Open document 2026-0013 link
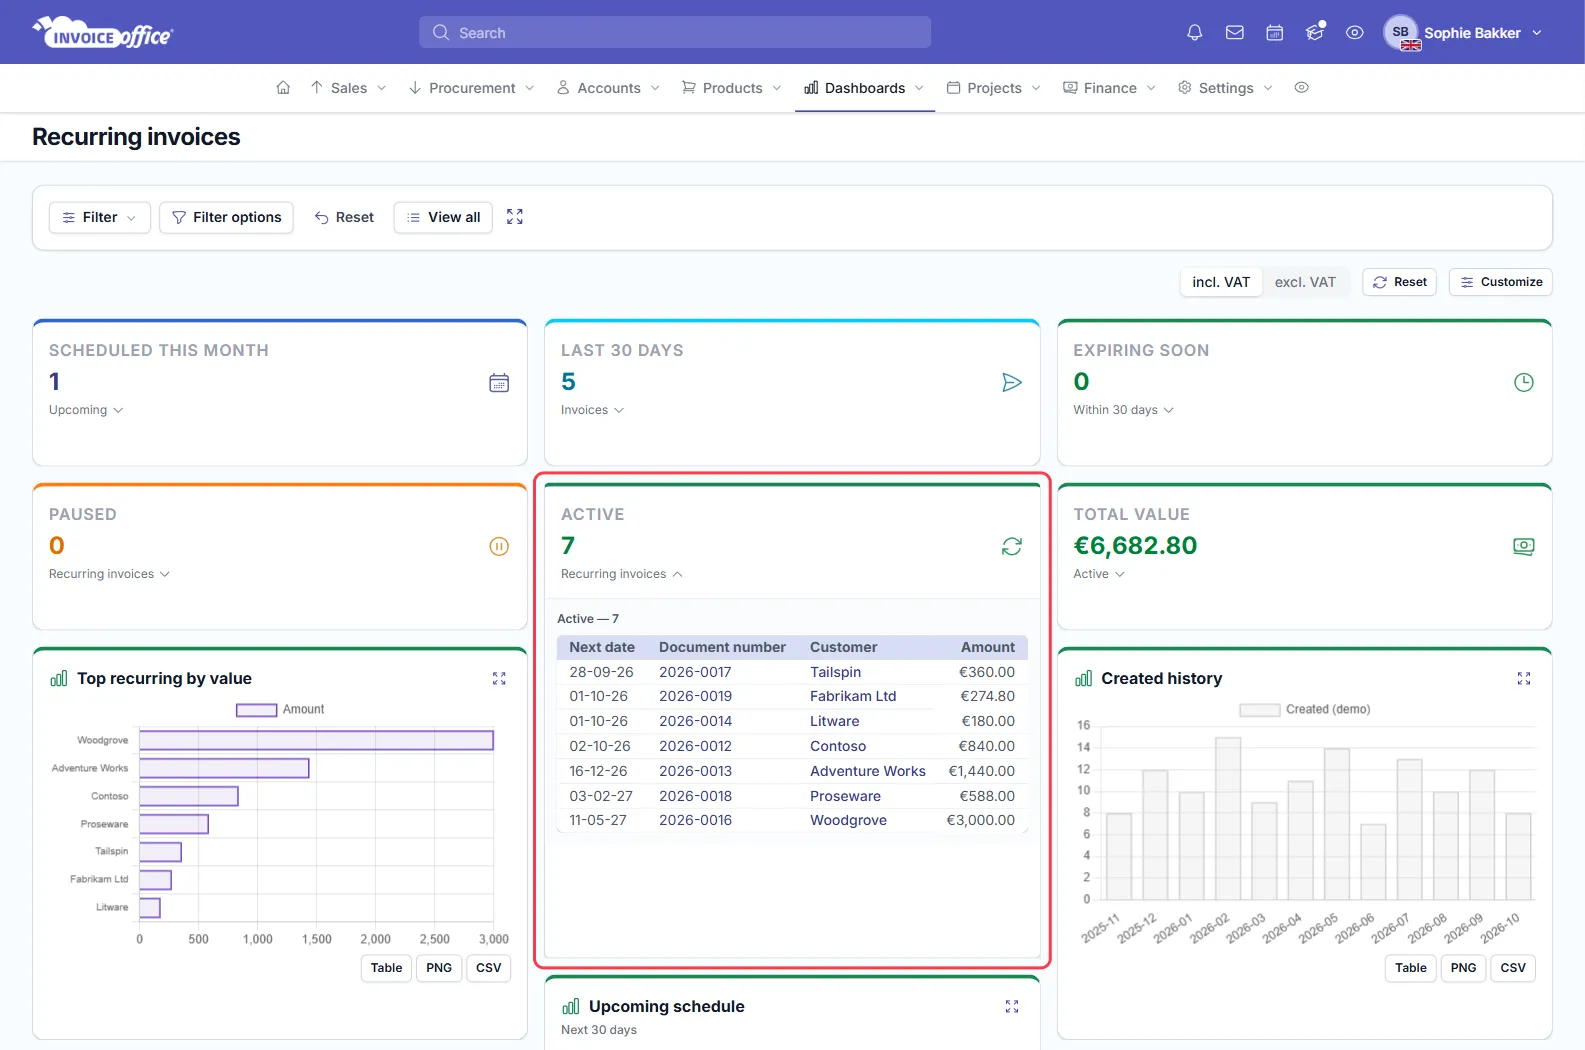Image resolution: width=1585 pixels, height=1050 pixels. coord(695,771)
